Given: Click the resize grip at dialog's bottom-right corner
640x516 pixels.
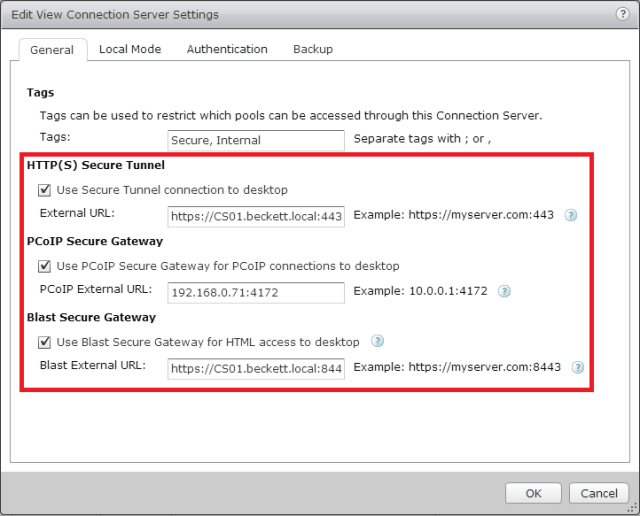Looking at the screenshot, I should pos(632,509).
